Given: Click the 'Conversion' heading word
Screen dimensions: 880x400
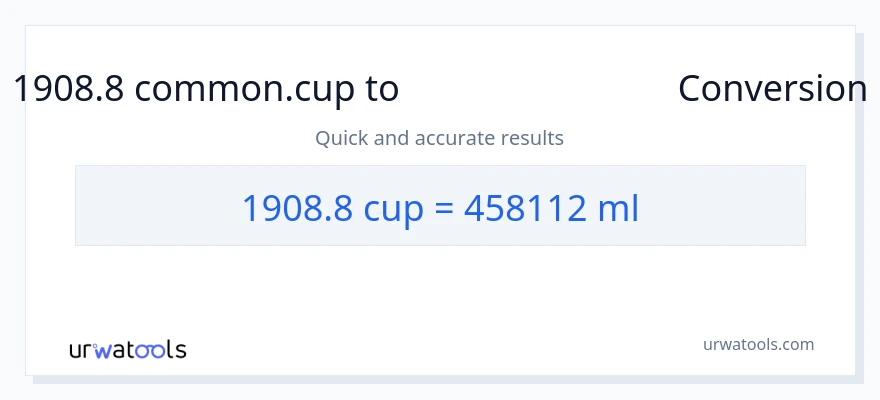Looking at the screenshot, I should (x=772, y=89).
